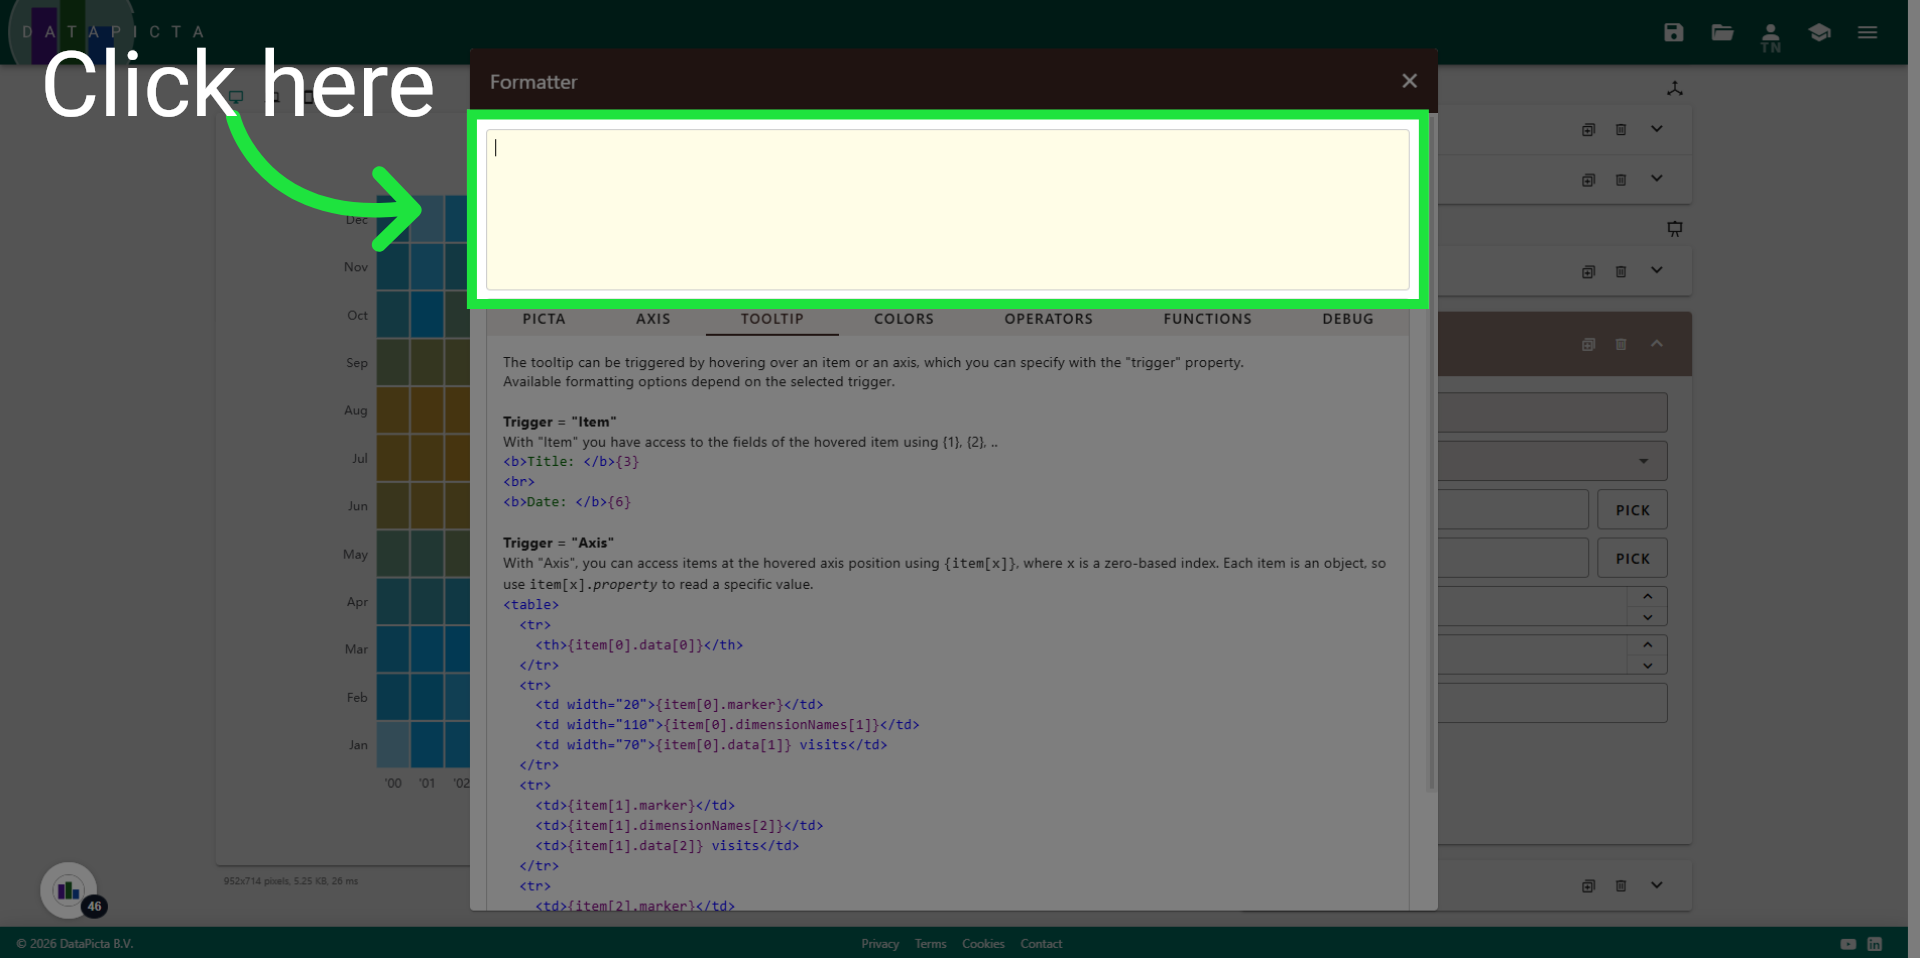The height and width of the screenshot is (958, 1920).
Task: Delete the first row below the axes icon
Action: coord(1621,130)
